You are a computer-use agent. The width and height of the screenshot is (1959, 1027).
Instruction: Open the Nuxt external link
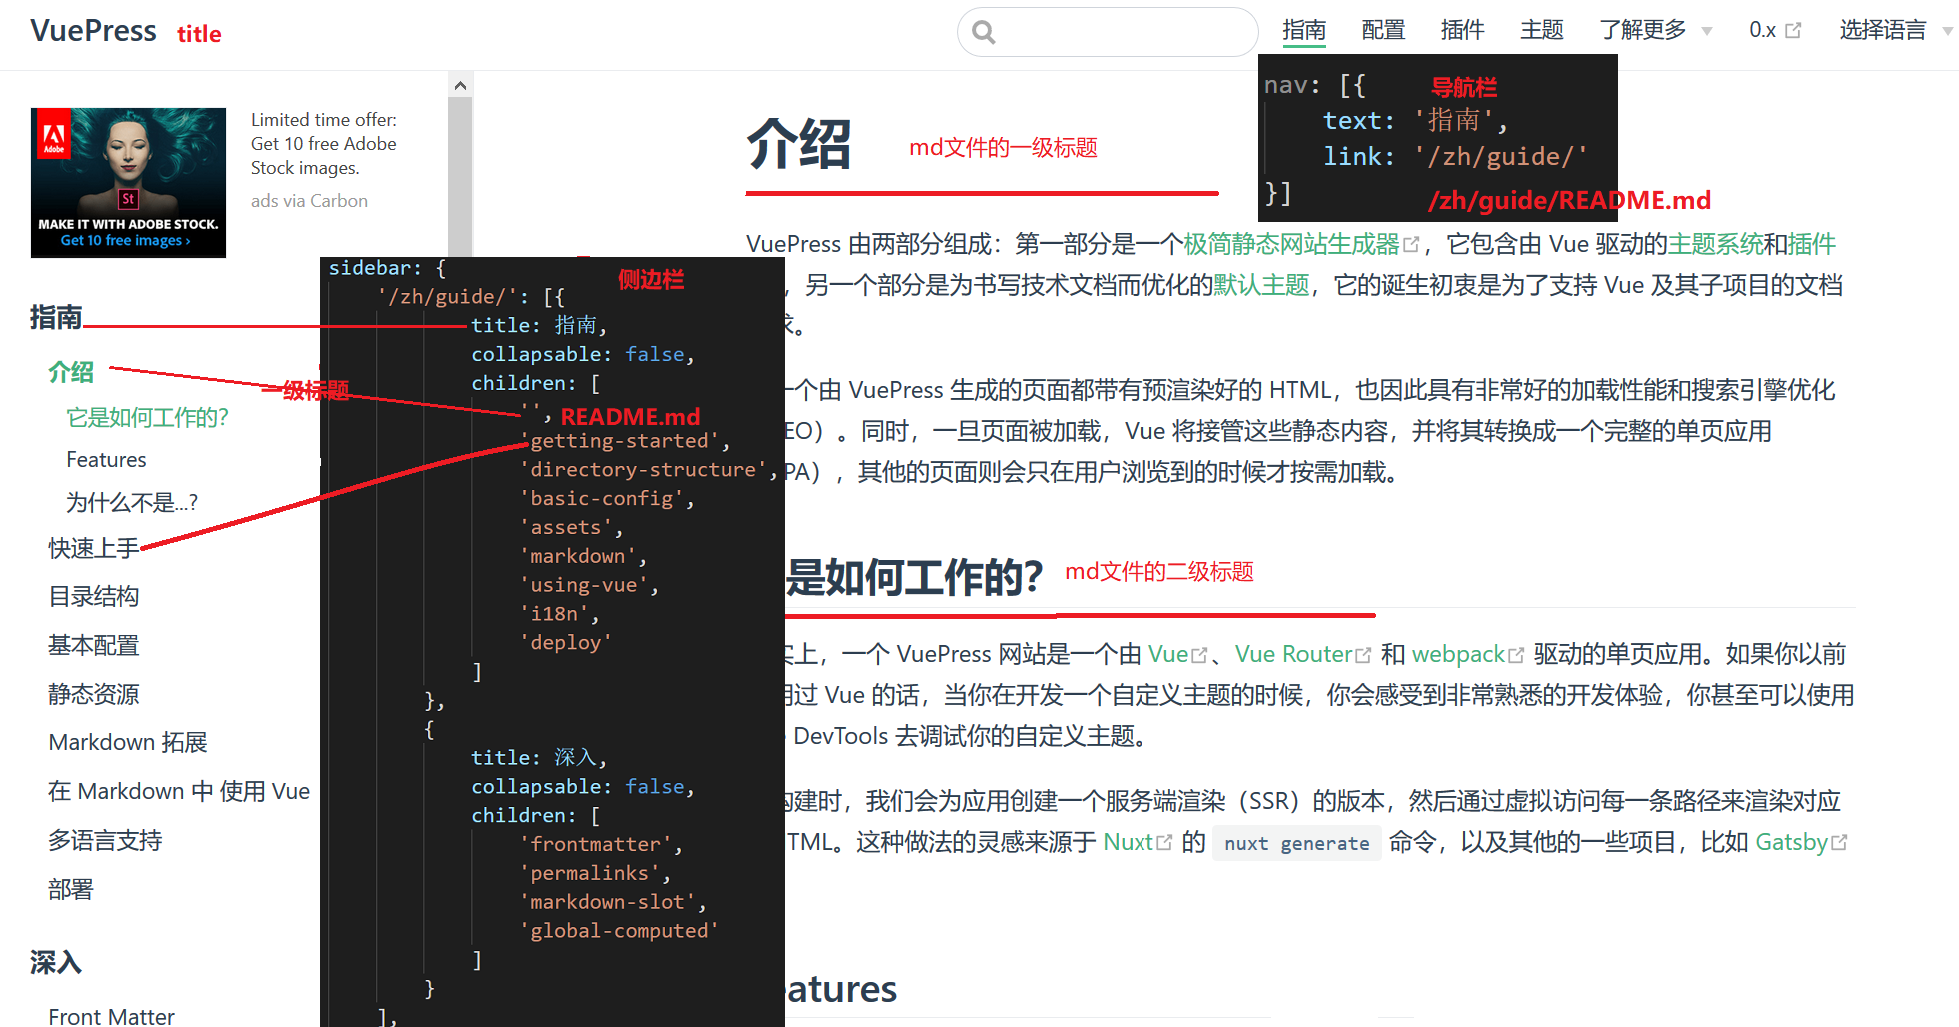[1138, 842]
